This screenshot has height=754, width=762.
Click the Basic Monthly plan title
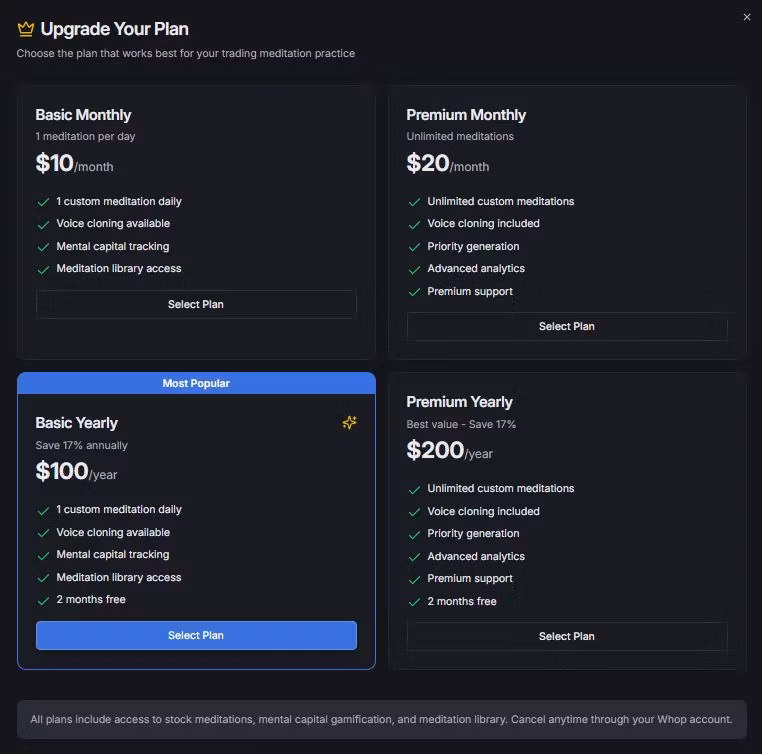[83, 115]
